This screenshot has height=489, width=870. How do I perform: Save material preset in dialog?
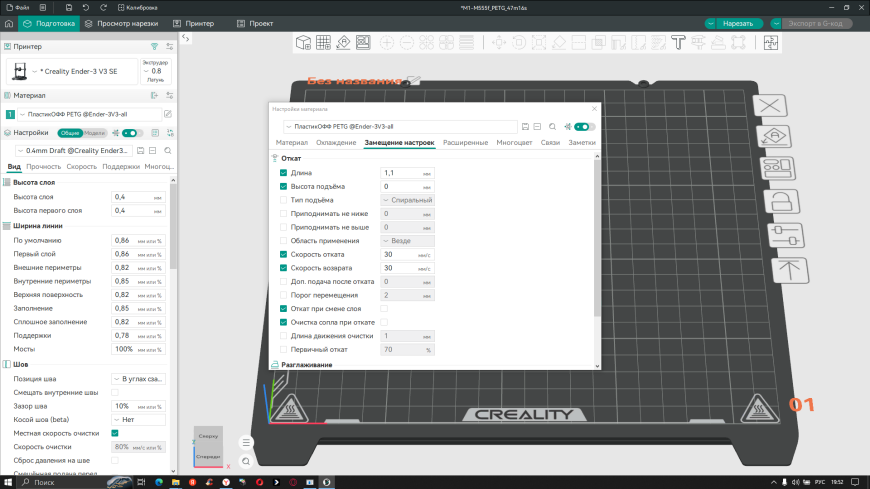(525, 127)
